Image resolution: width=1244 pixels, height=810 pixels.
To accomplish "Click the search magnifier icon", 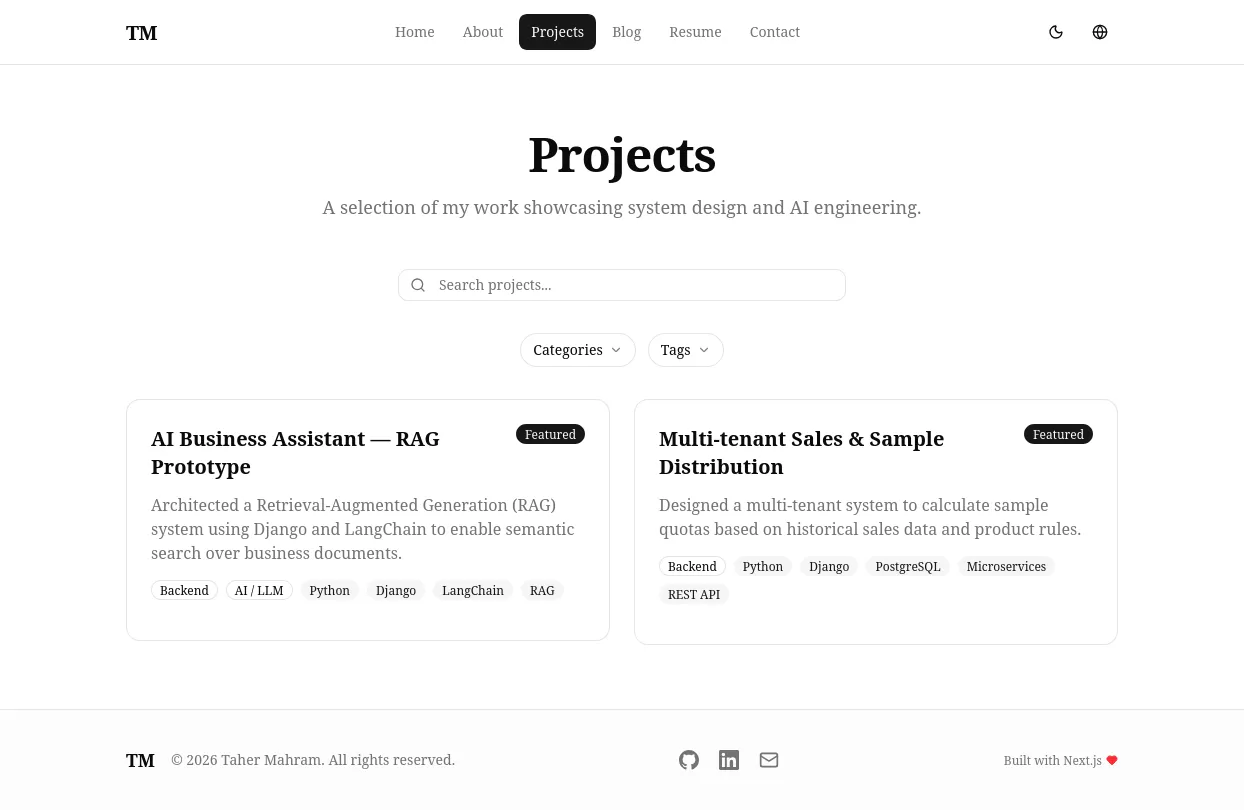I will (418, 285).
